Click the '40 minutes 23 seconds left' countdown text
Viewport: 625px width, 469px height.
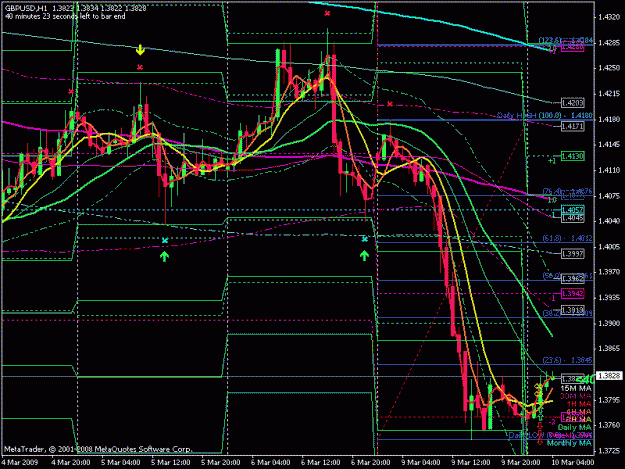[65, 16]
